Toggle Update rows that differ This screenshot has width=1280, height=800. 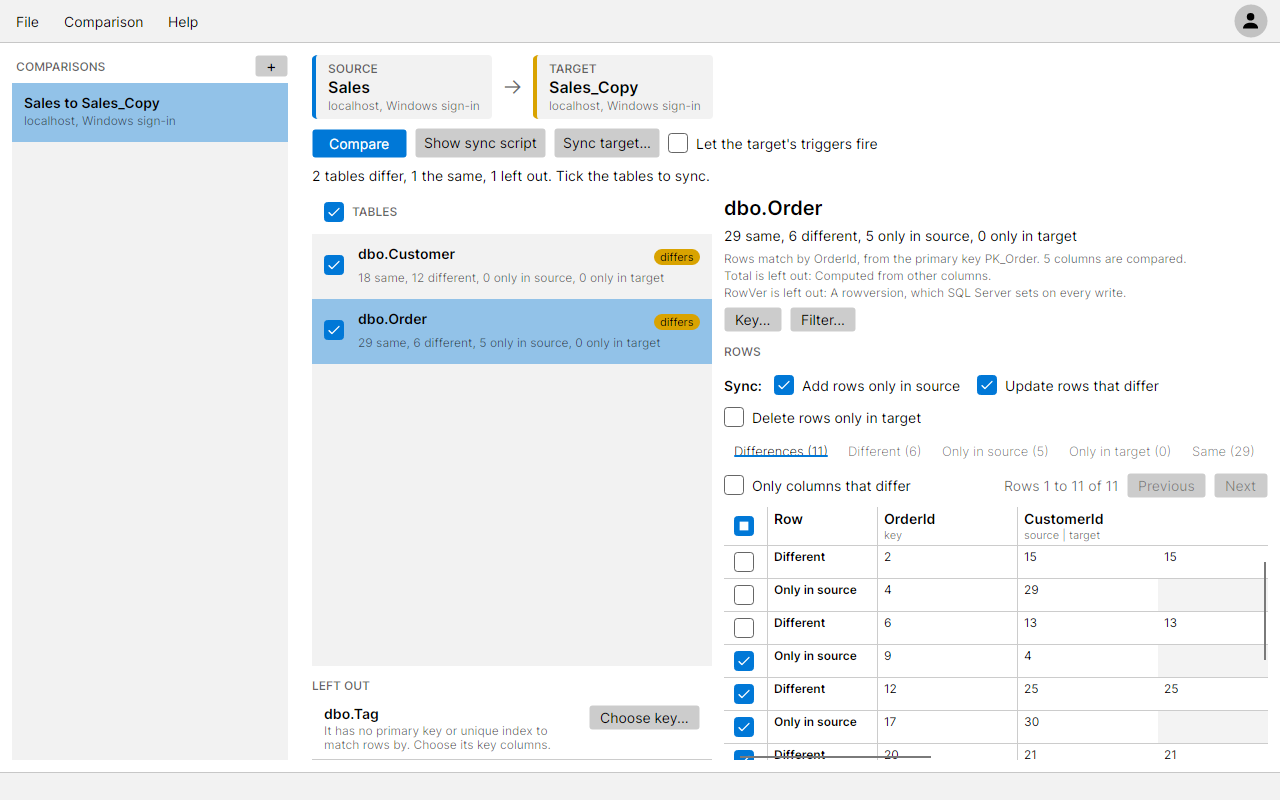click(987, 385)
